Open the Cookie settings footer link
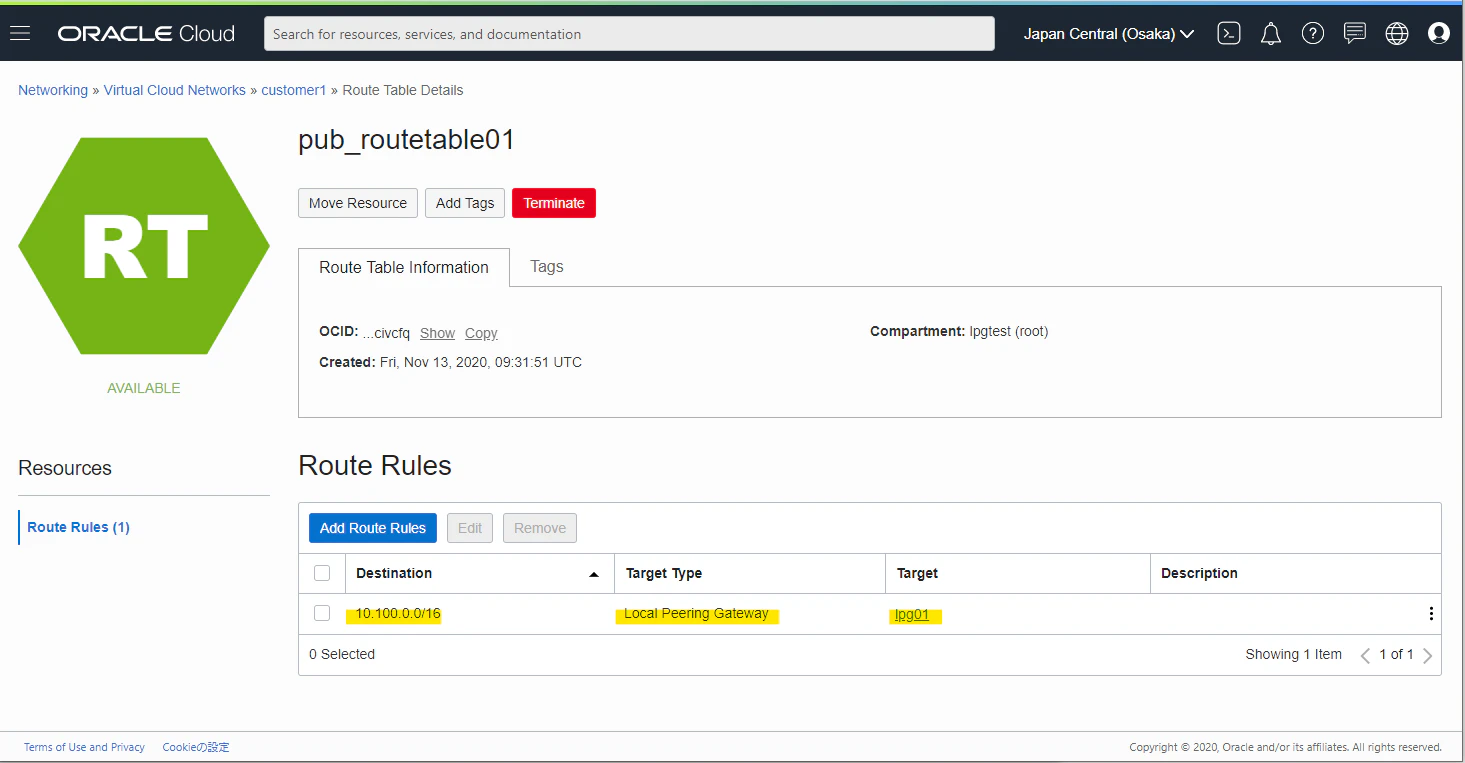This screenshot has height=763, width=1465. [196, 747]
